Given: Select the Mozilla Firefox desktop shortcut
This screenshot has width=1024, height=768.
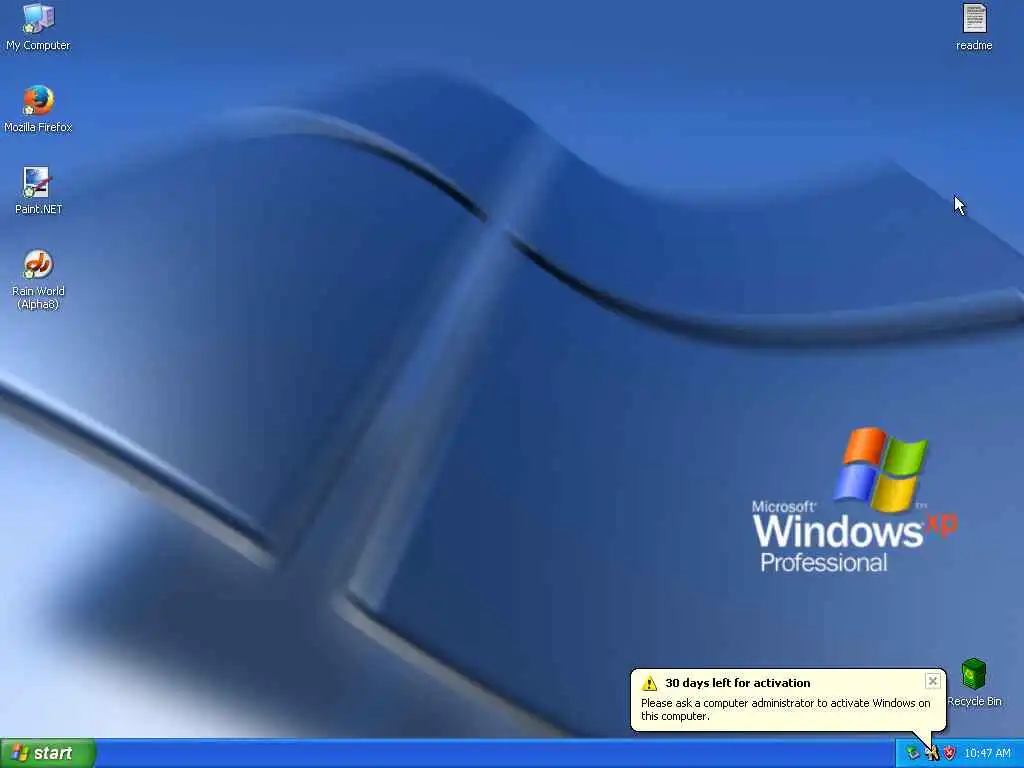Looking at the screenshot, I should pyautogui.click(x=38, y=109).
